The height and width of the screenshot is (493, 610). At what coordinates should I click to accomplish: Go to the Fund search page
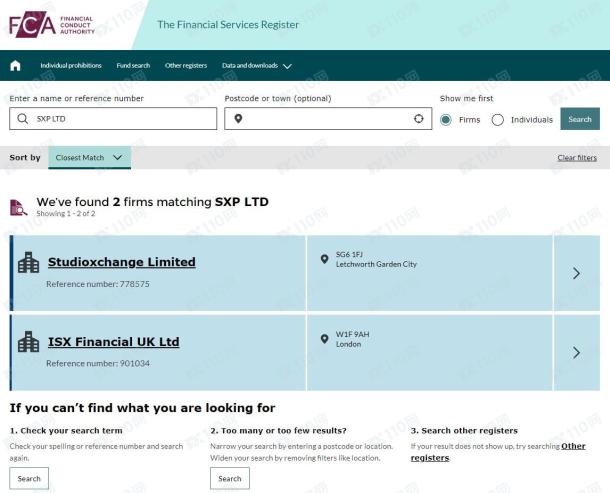coord(133,65)
